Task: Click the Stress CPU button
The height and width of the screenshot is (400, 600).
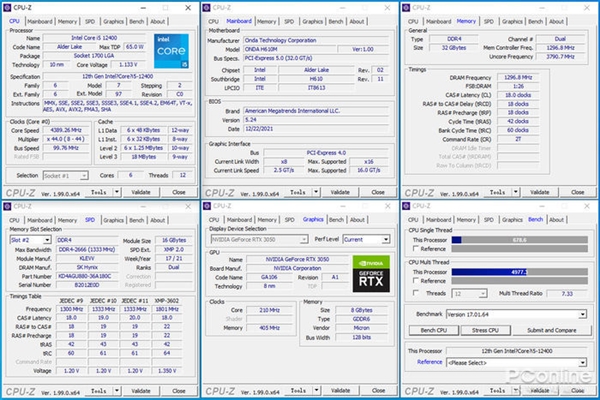Action: [485, 330]
